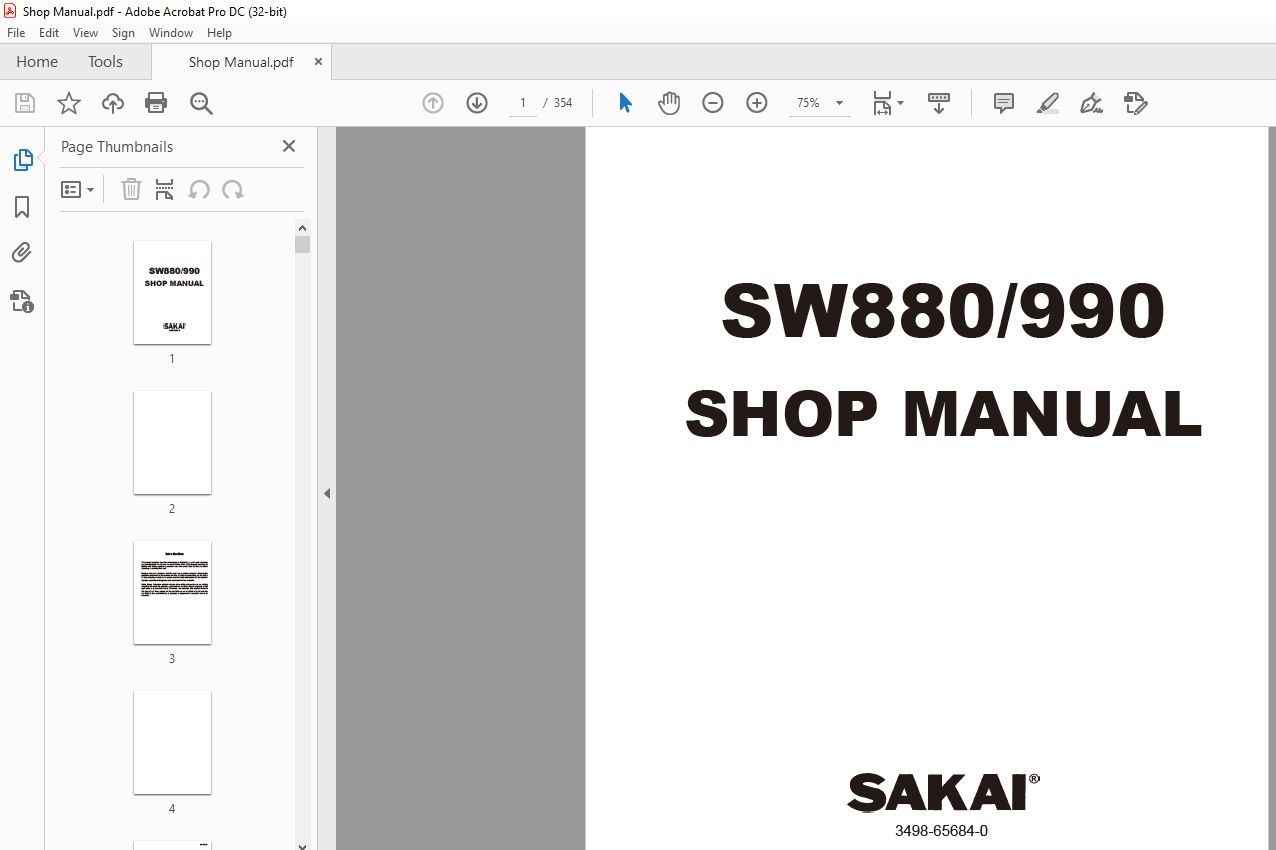
Task: Open Attachments paperclip panel
Action: 22,253
